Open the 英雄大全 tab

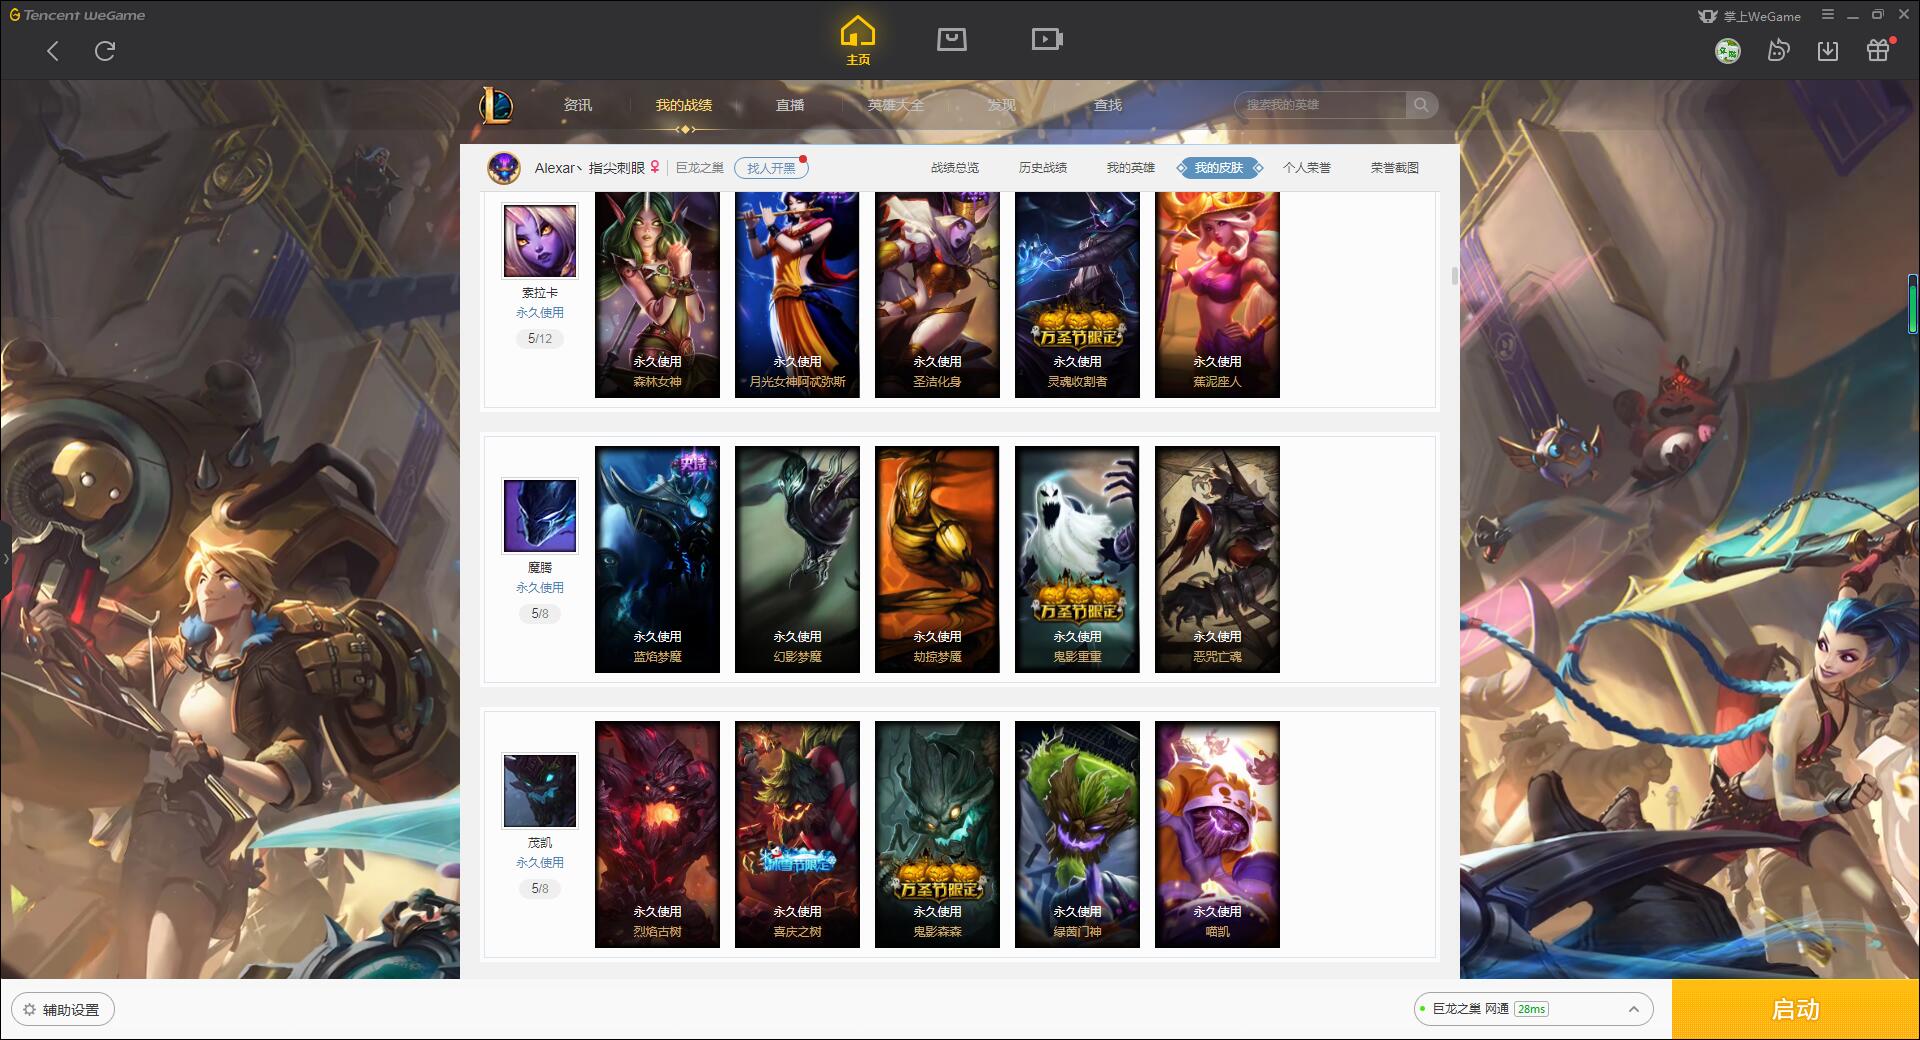pyautogui.click(x=896, y=105)
